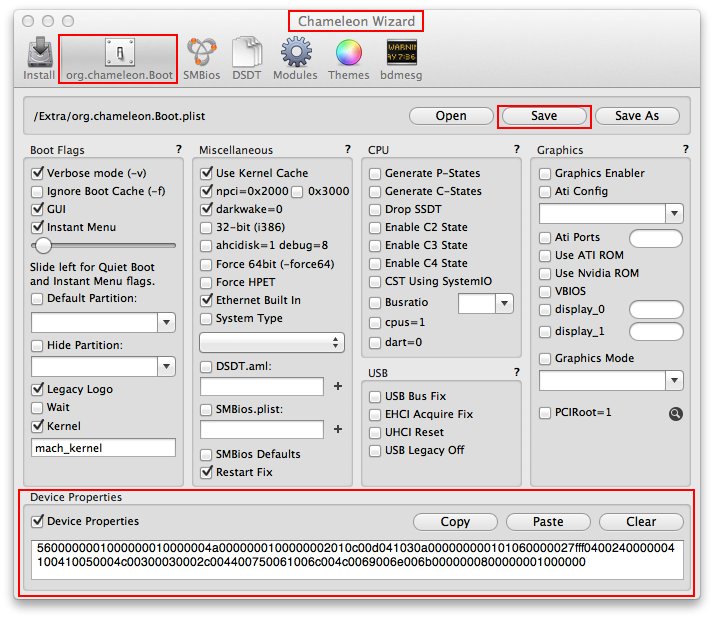Click the display_1 value field

point(656,332)
